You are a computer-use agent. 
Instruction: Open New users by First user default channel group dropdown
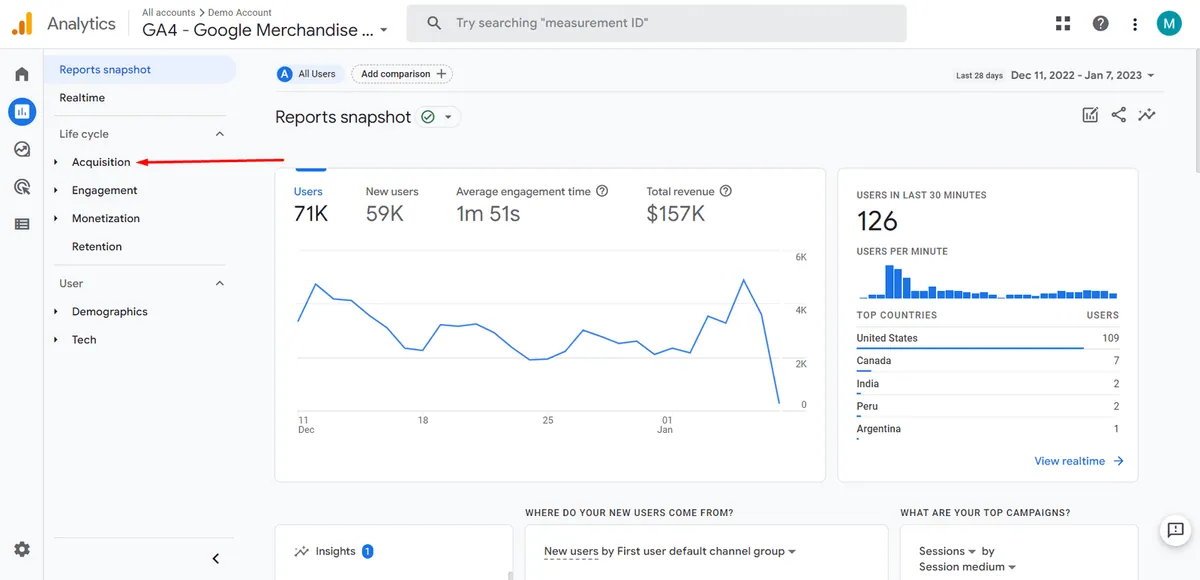pos(670,551)
